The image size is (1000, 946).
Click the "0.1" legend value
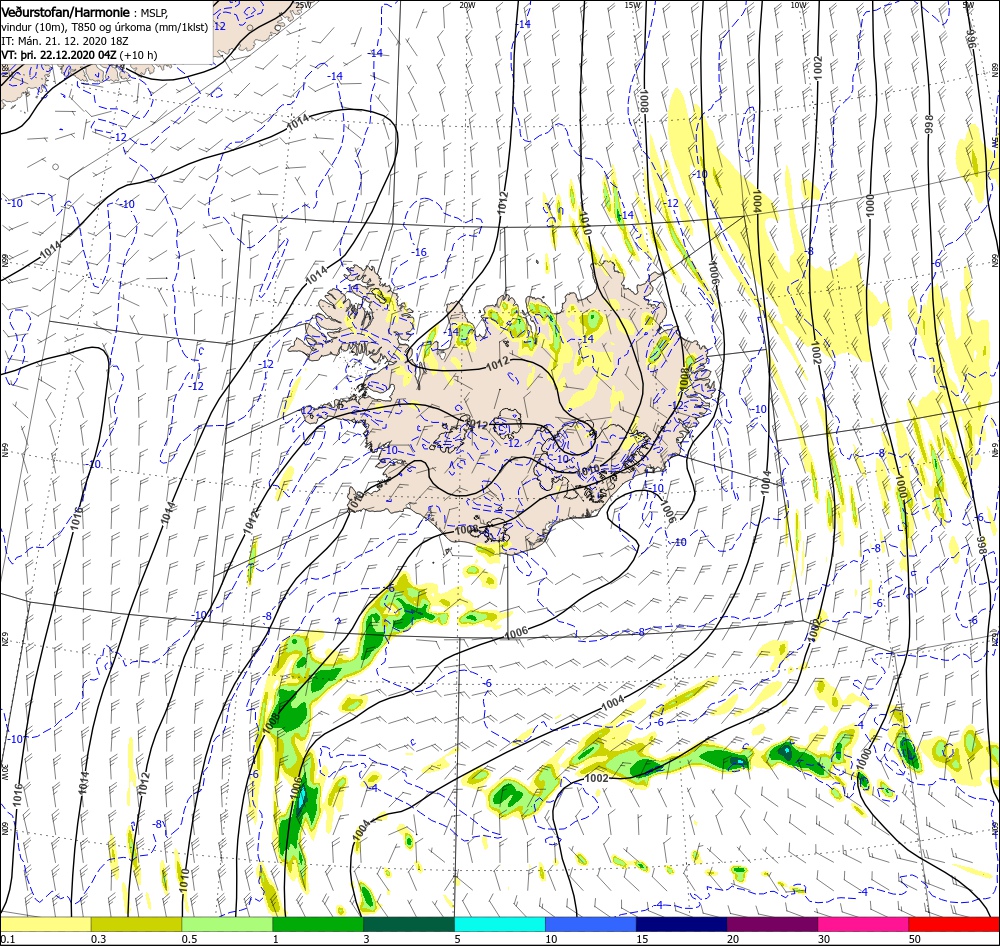coord(8,939)
